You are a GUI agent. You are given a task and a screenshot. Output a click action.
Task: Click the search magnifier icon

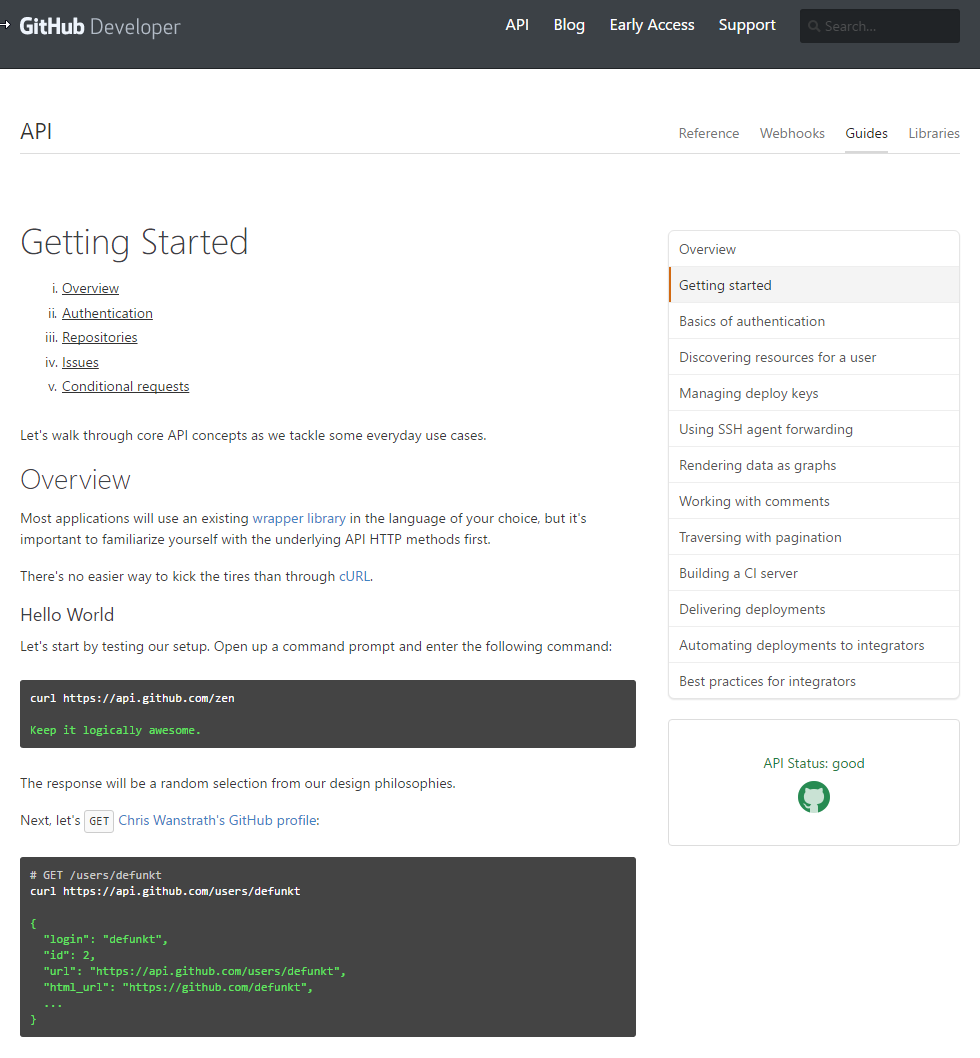point(814,26)
